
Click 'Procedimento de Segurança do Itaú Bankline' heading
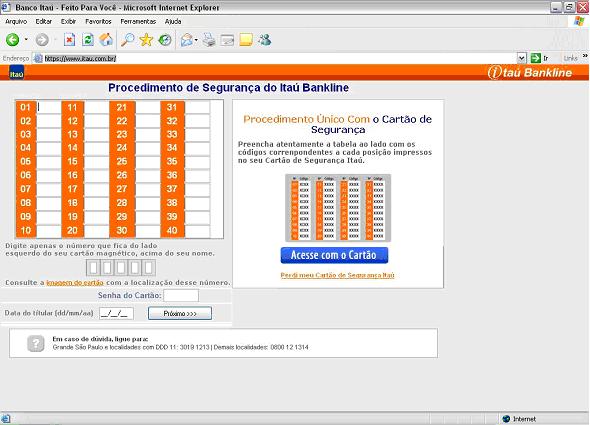coord(228,88)
